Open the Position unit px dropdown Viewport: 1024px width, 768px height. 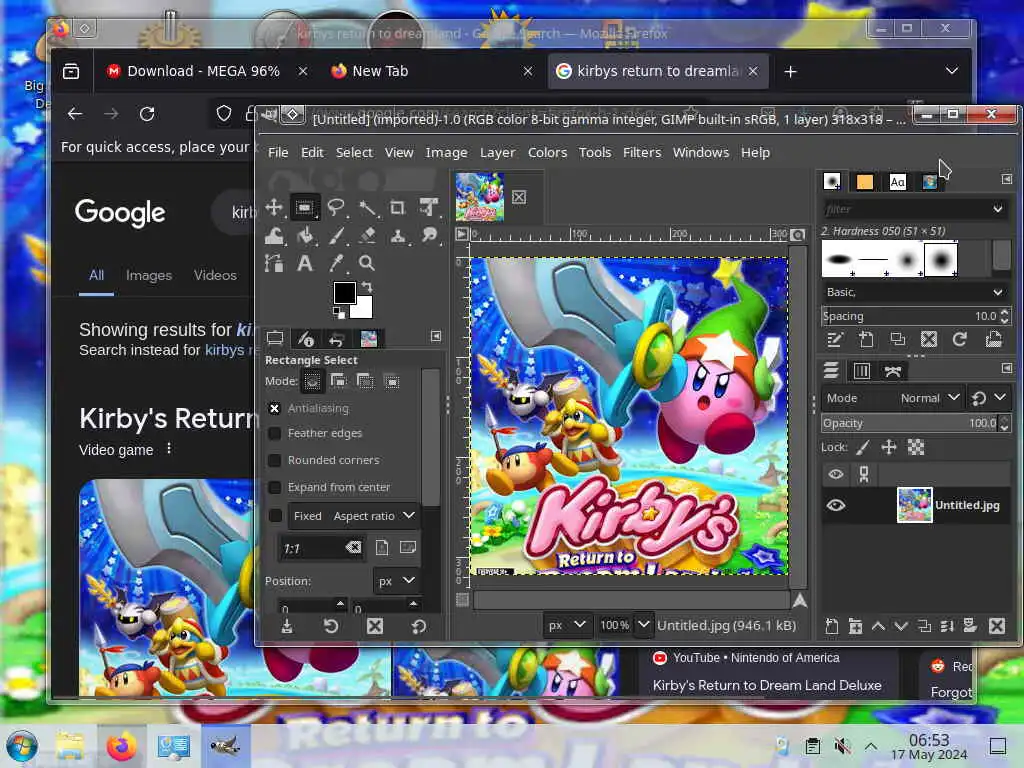pyautogui.click(x=396, y=581)
